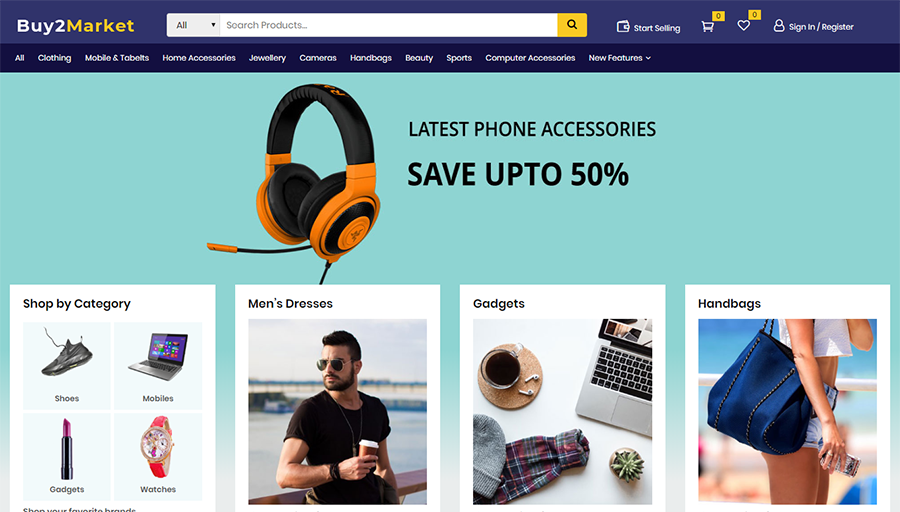Click the yellow search magnifier button
Image resolution: width=900 pixels, height=512 pixels.
[572, 25]
